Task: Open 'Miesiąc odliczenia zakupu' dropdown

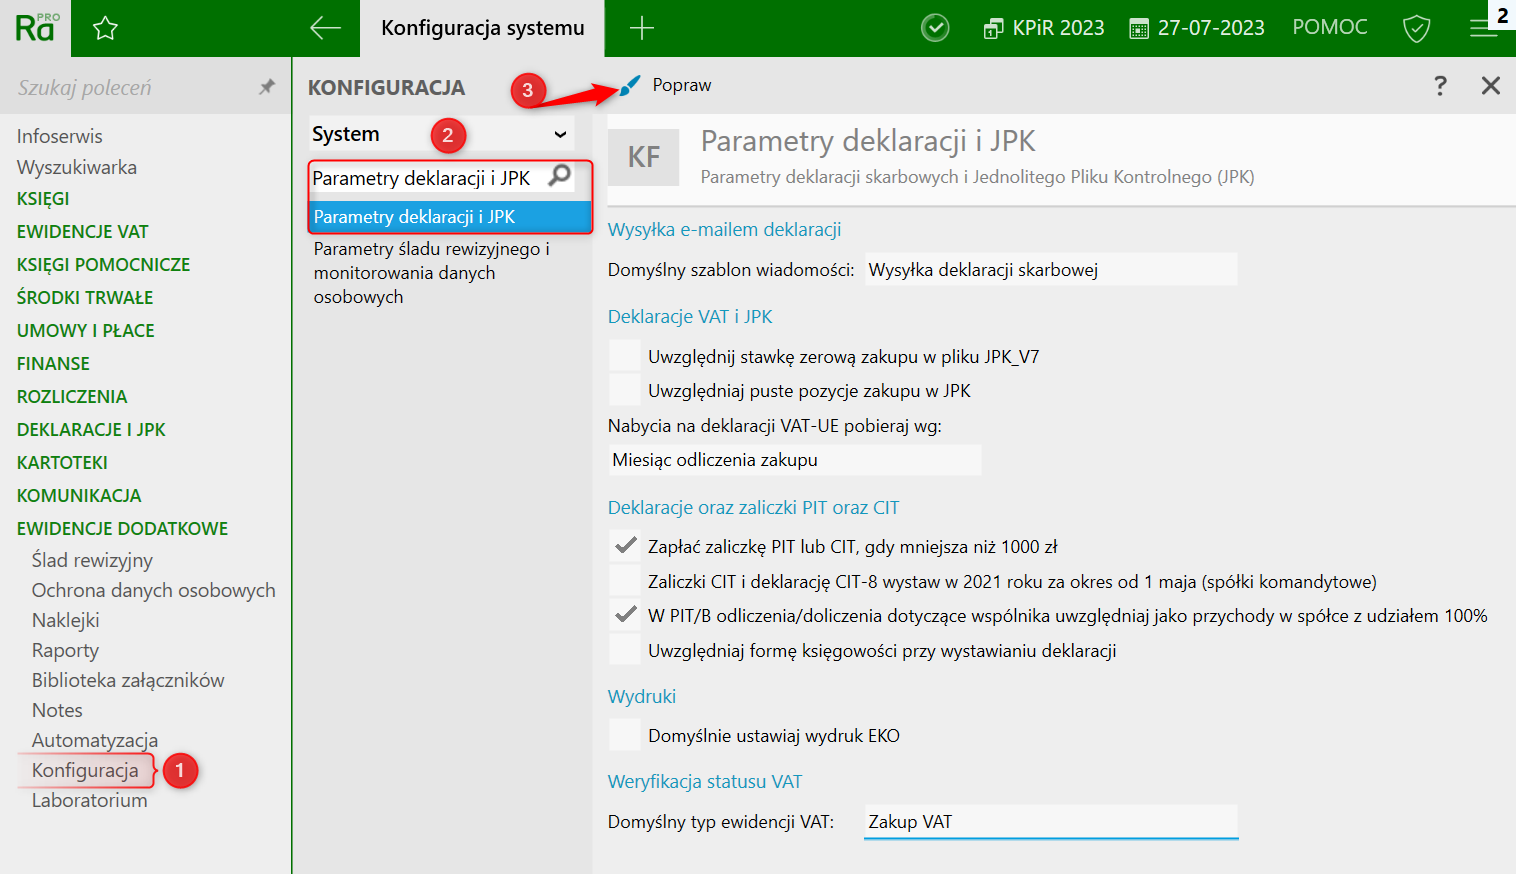Action: 795,460
